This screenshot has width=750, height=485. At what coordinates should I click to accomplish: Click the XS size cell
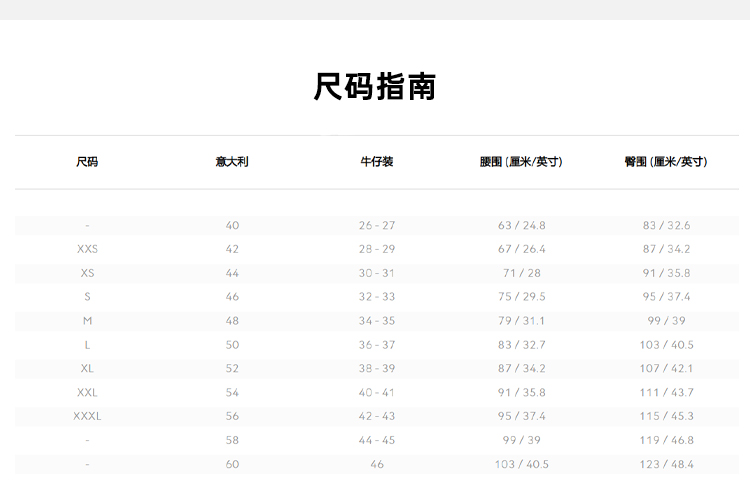87,273
